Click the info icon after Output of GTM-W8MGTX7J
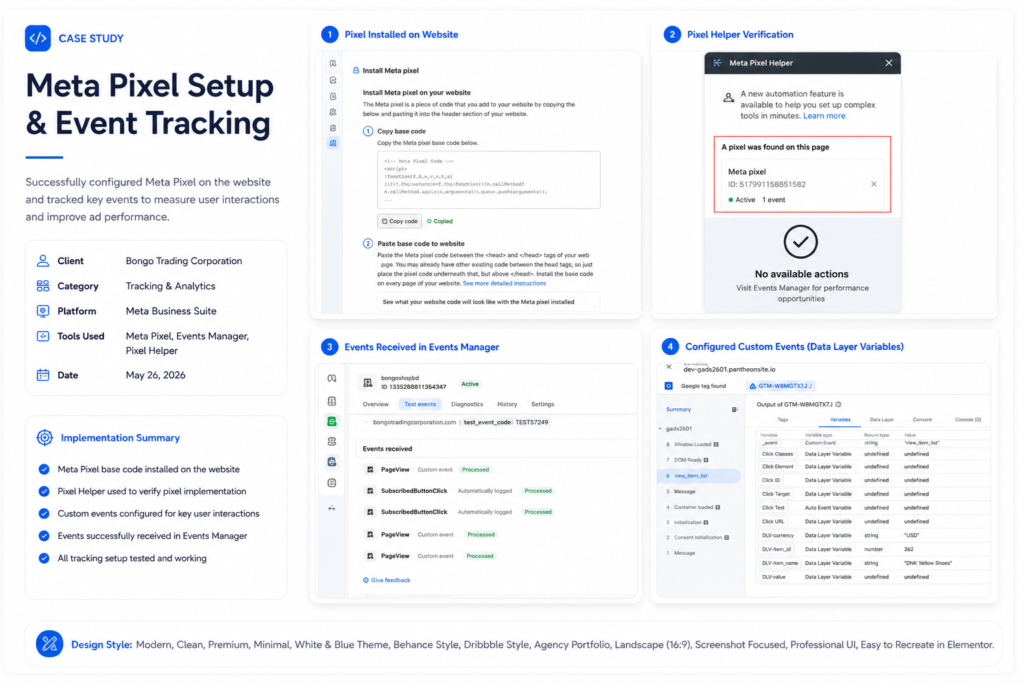This screenshot has width=1024, height=683. pos(839,404)
